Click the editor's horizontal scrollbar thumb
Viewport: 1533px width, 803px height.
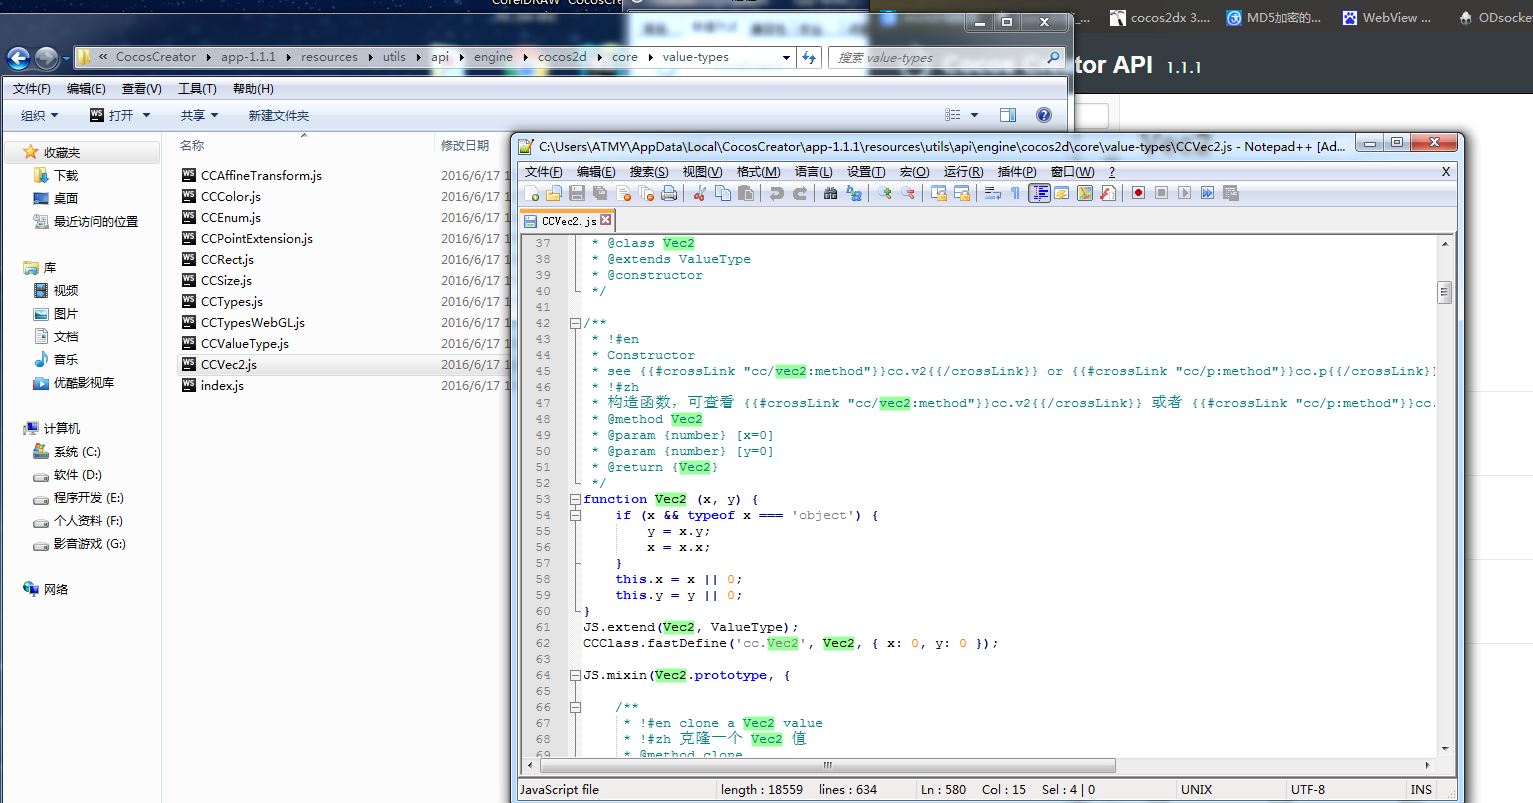tap(827, 765)
